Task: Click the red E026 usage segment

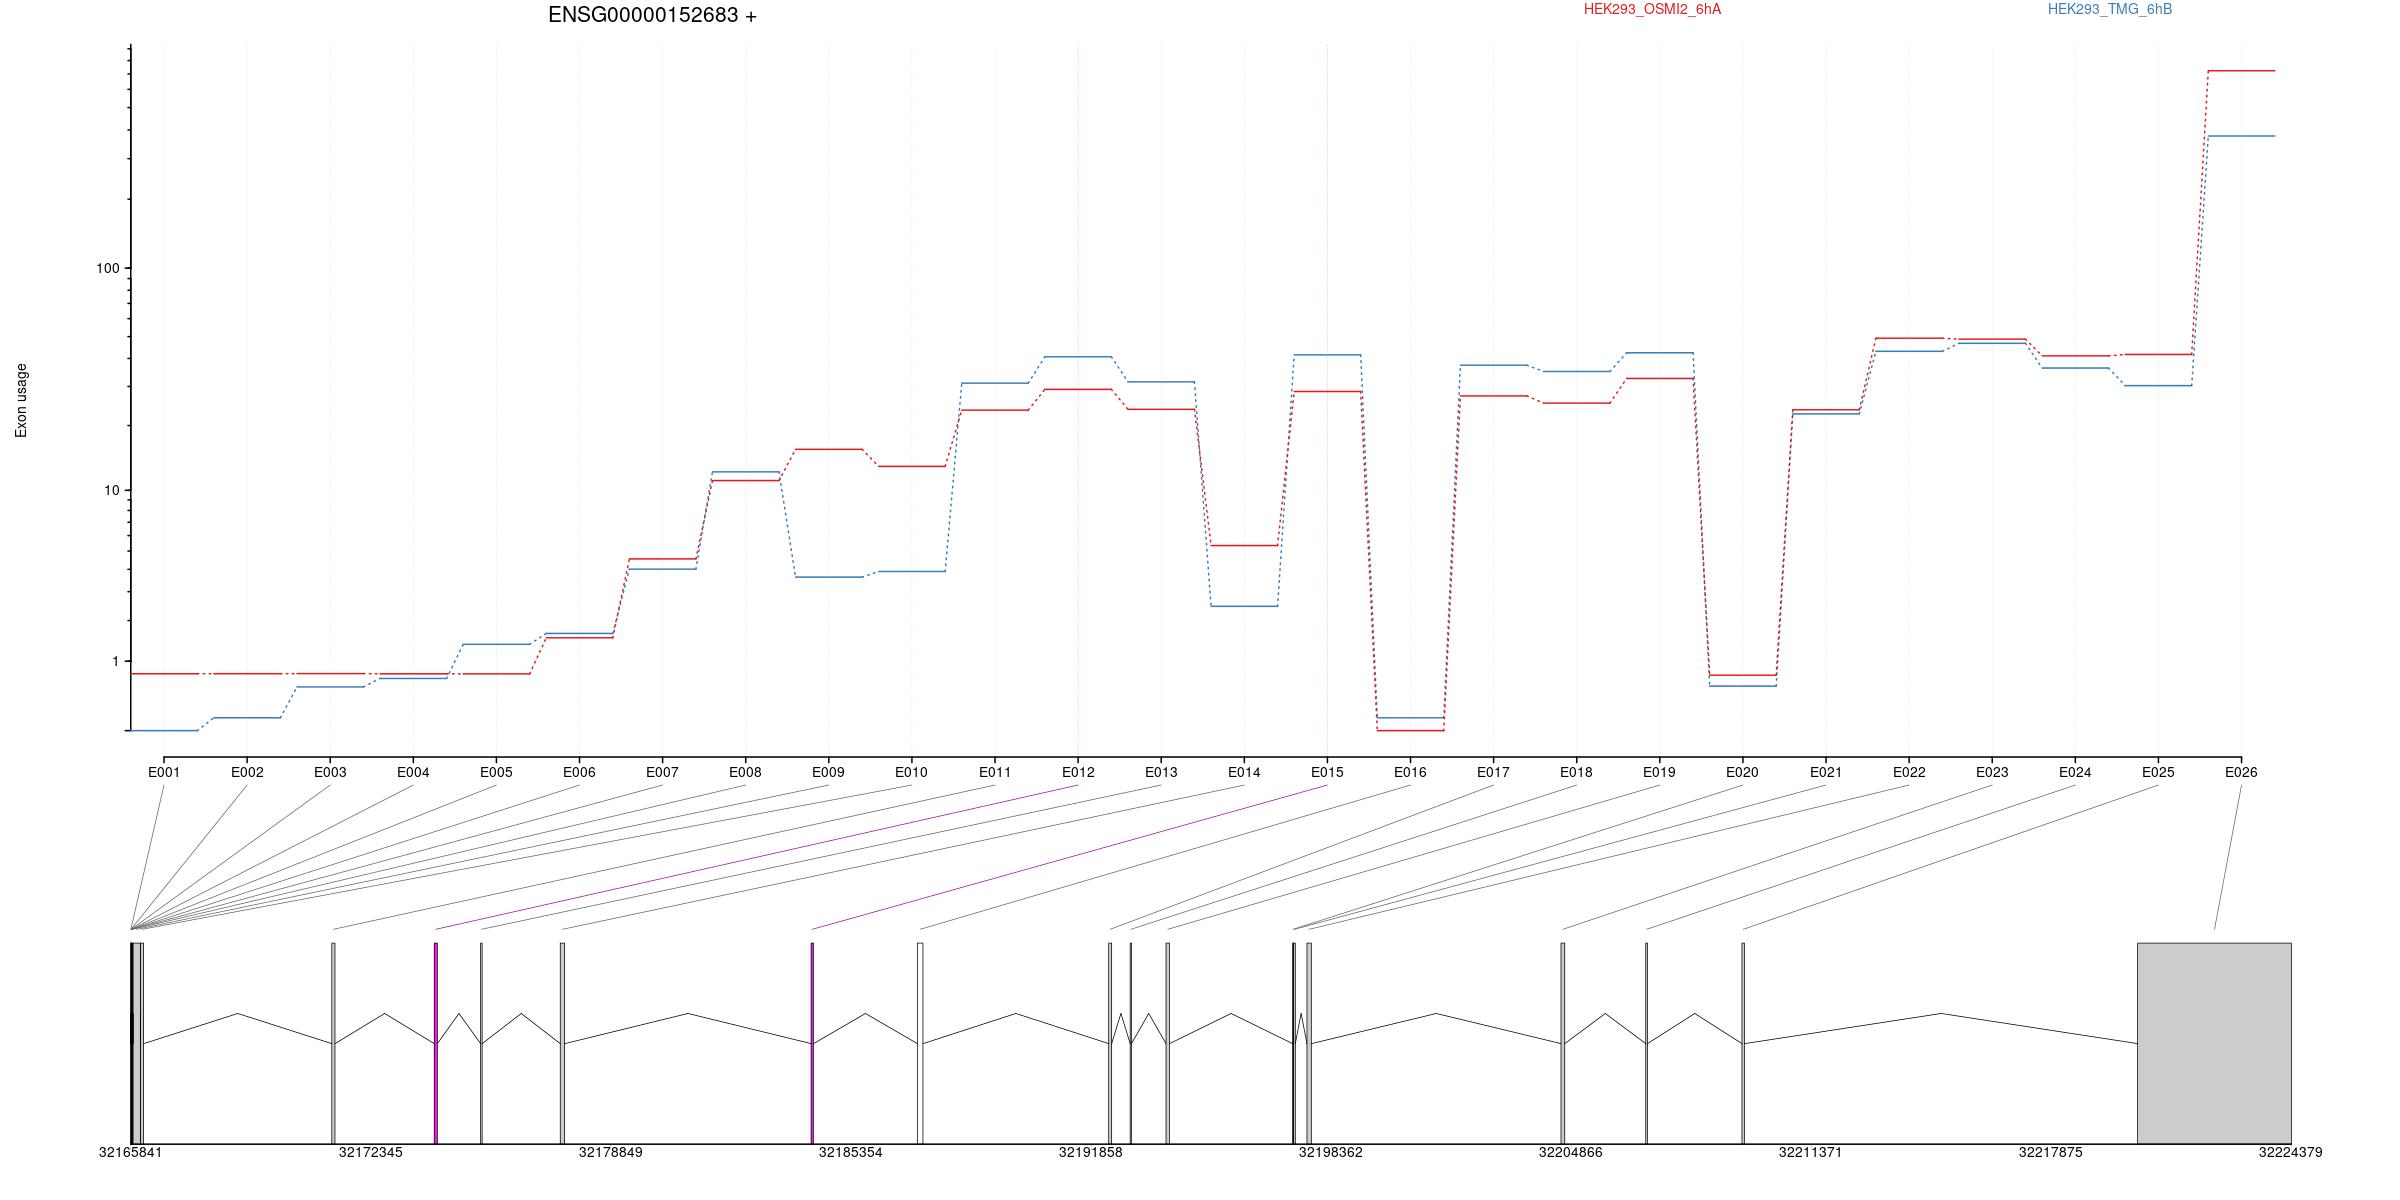Action: (x=2241, y=71)
